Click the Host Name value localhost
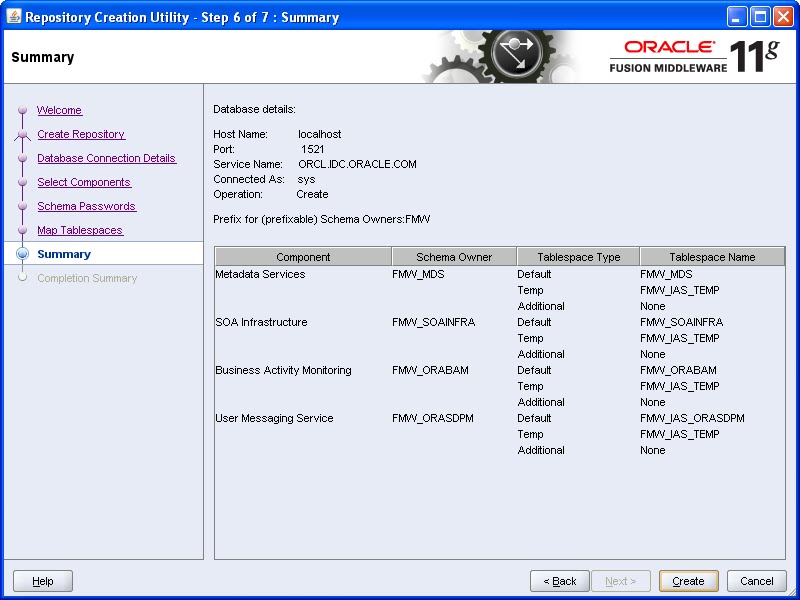This screenshot has width=800, height=600. pos(320,134)
